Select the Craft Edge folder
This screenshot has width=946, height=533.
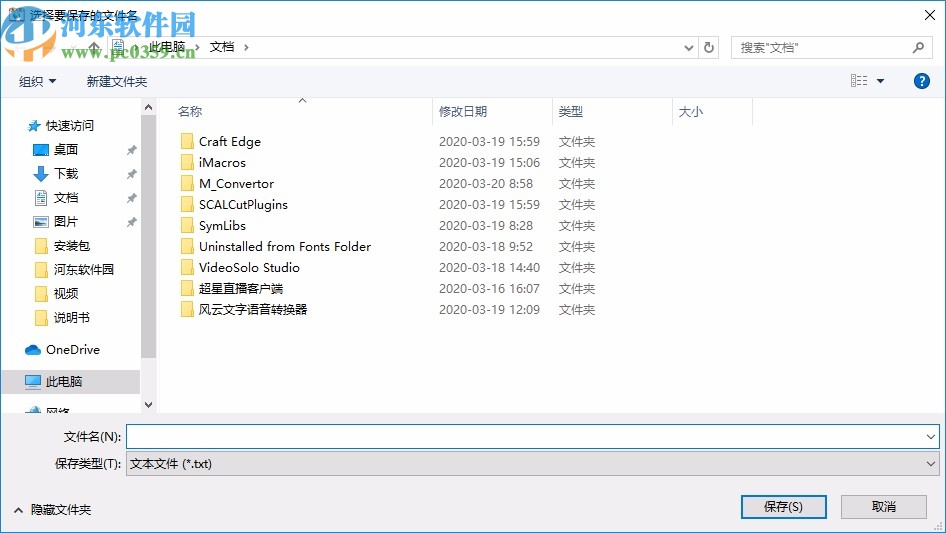[230, 142]
